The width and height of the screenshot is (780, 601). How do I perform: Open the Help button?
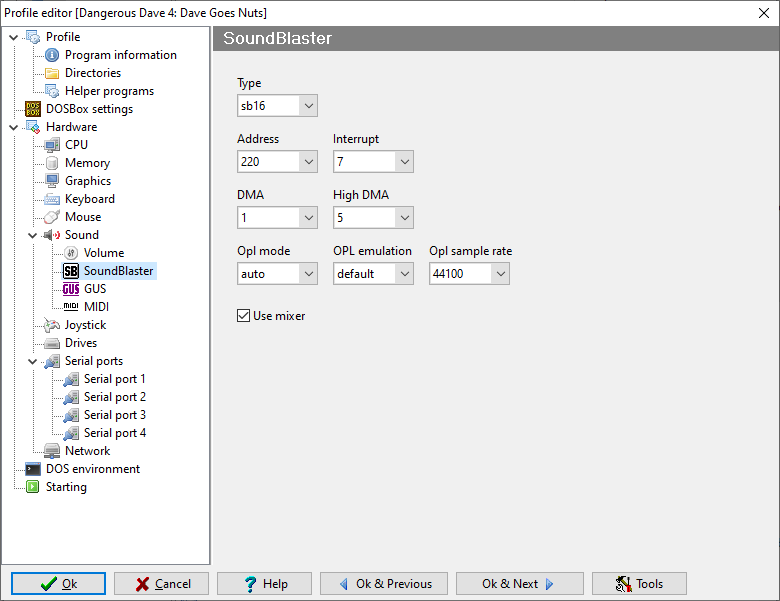click(264, 584)
